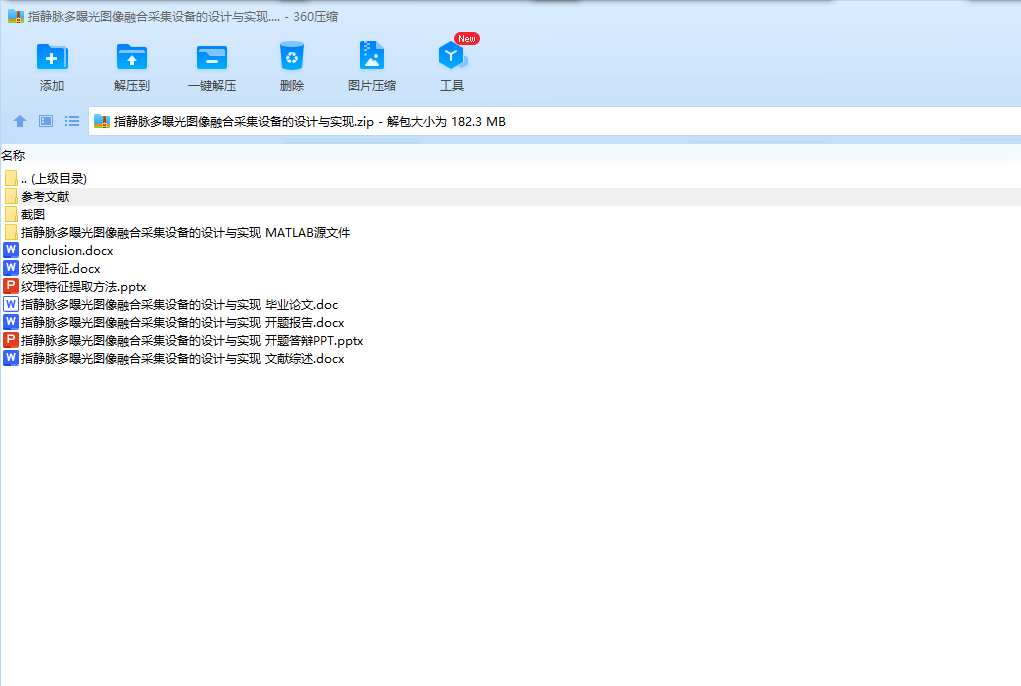Select the conclusion.docx file name

[67, 251]
